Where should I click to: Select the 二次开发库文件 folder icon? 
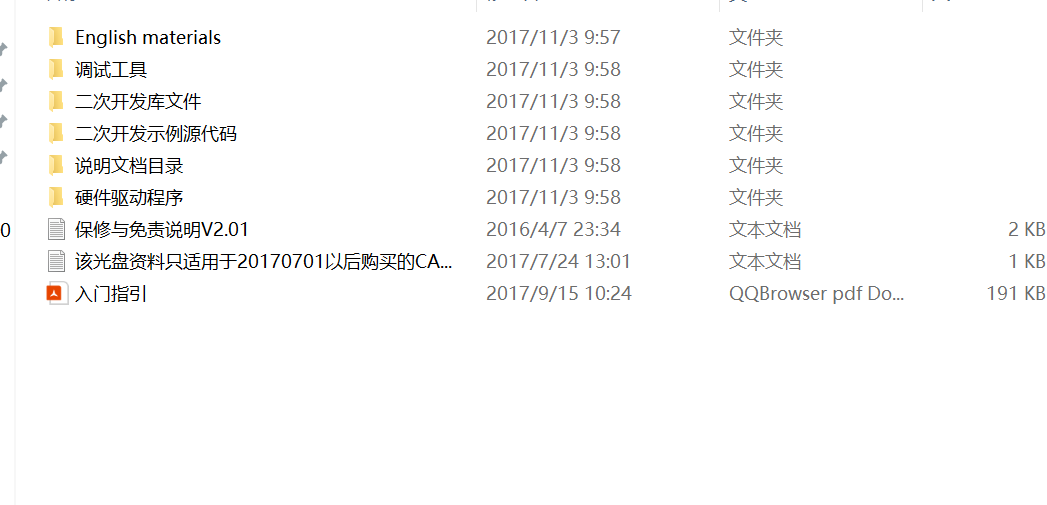coord(56,102)
